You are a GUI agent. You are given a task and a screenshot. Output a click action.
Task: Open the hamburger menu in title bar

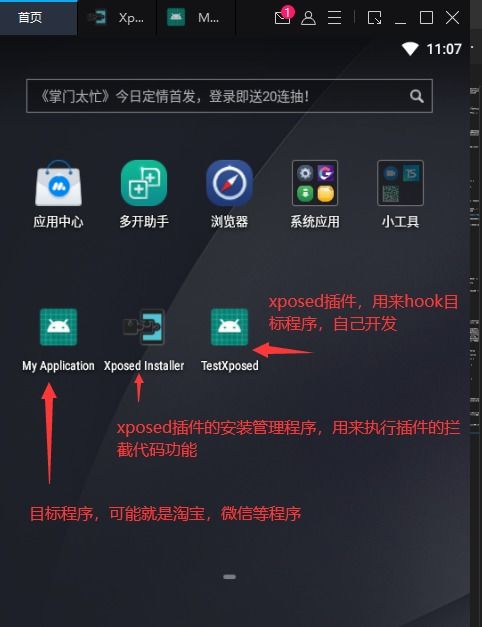[x=334, y=18]
